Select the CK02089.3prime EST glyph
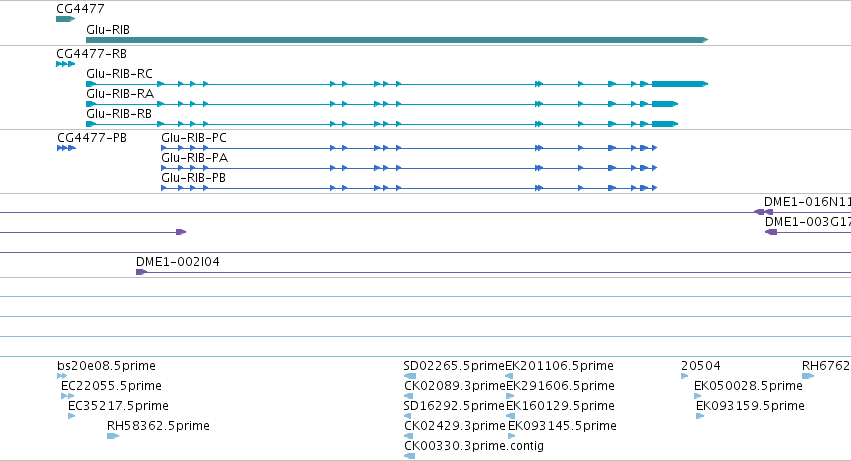 tap(408, 396)
